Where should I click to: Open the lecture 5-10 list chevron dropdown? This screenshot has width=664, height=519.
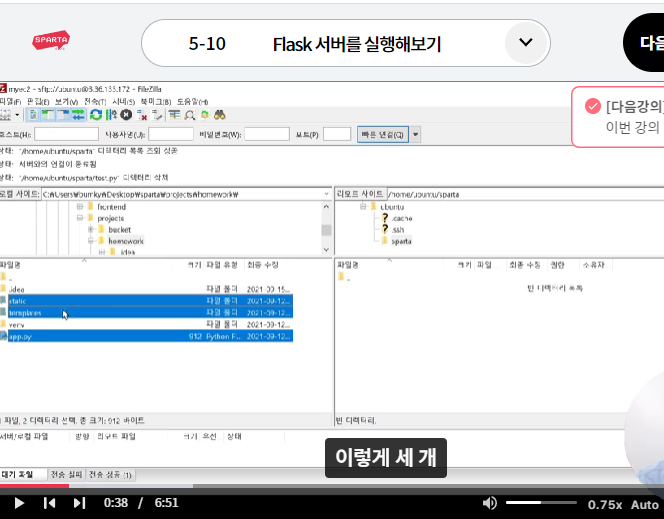click(x=526, y=42)
